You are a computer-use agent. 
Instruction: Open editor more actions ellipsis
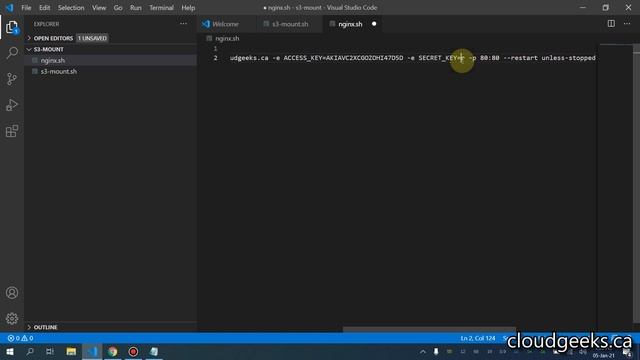tap(627, 24)
